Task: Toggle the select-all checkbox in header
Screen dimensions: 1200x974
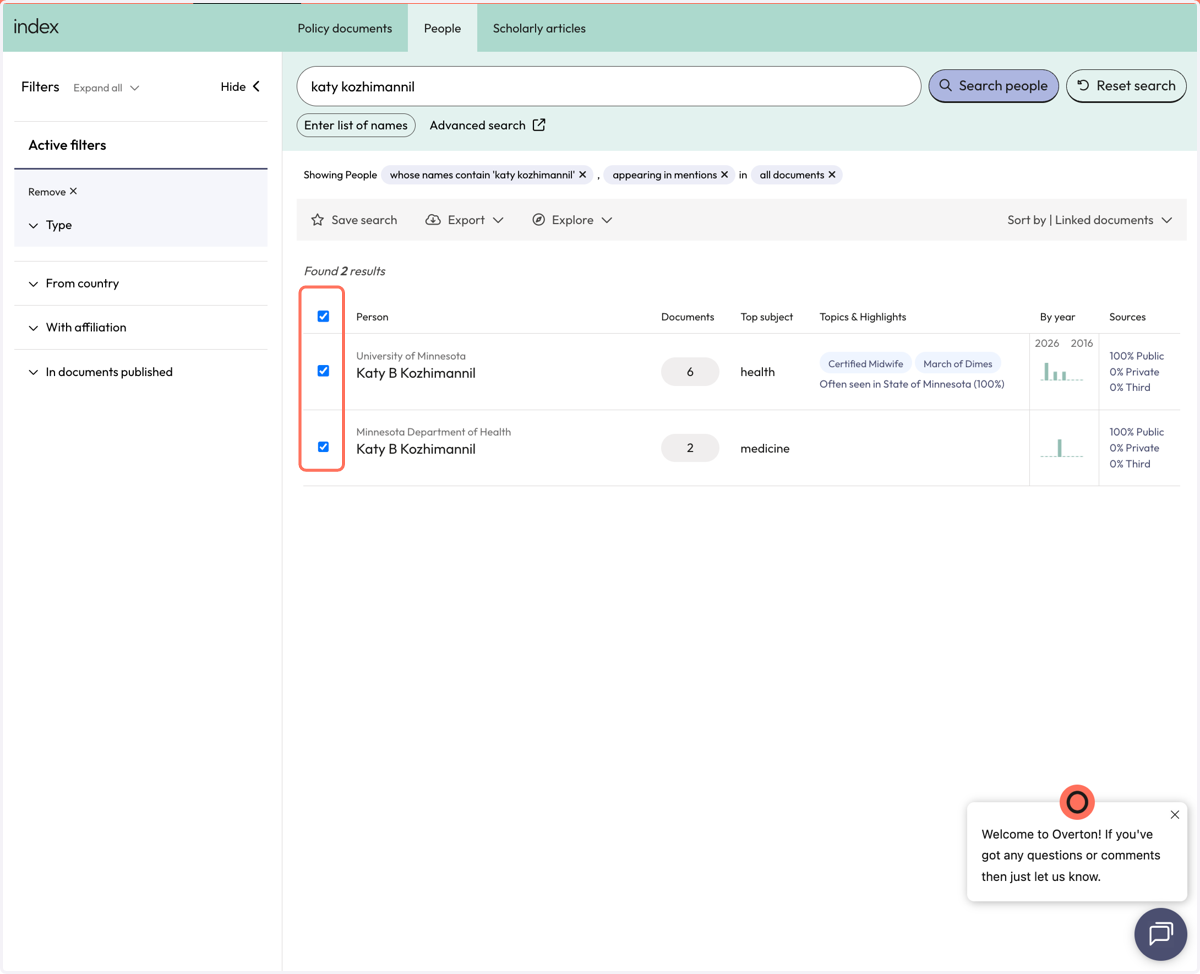Action: pyautogui.click(x=323, y=316)
